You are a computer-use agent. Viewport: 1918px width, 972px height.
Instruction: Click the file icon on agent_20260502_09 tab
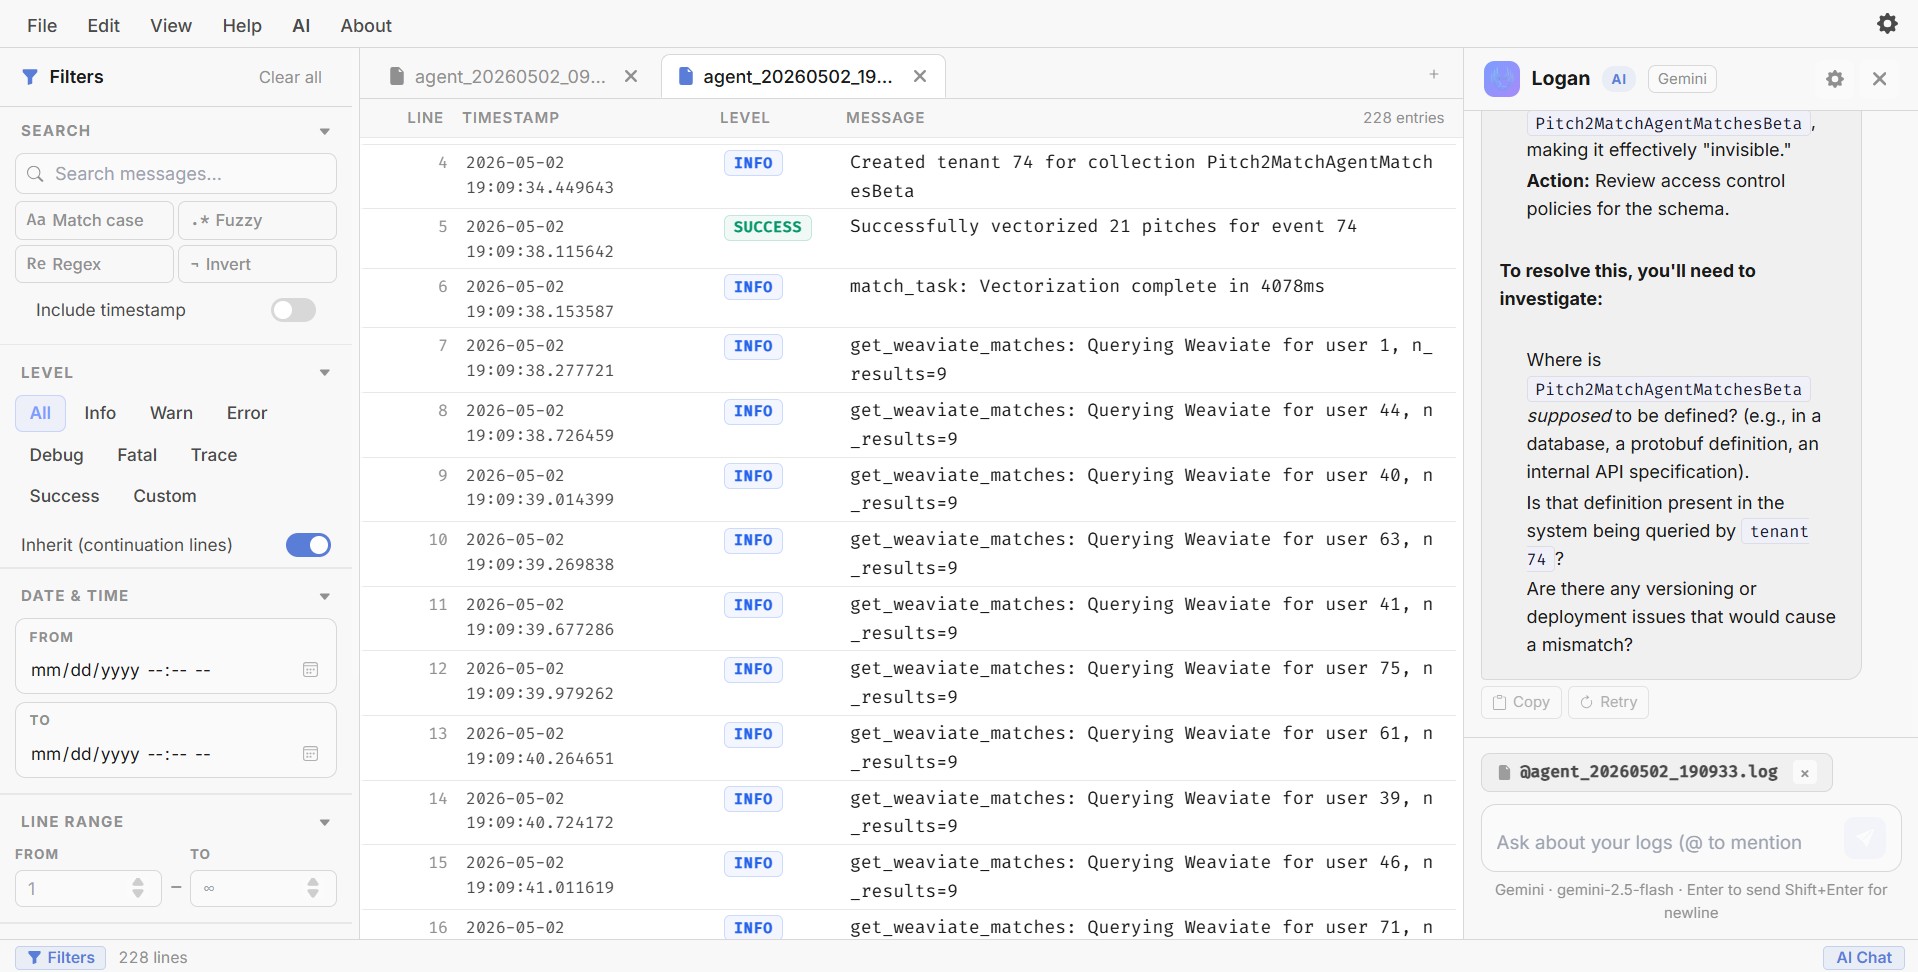click(x=397, y=76)
